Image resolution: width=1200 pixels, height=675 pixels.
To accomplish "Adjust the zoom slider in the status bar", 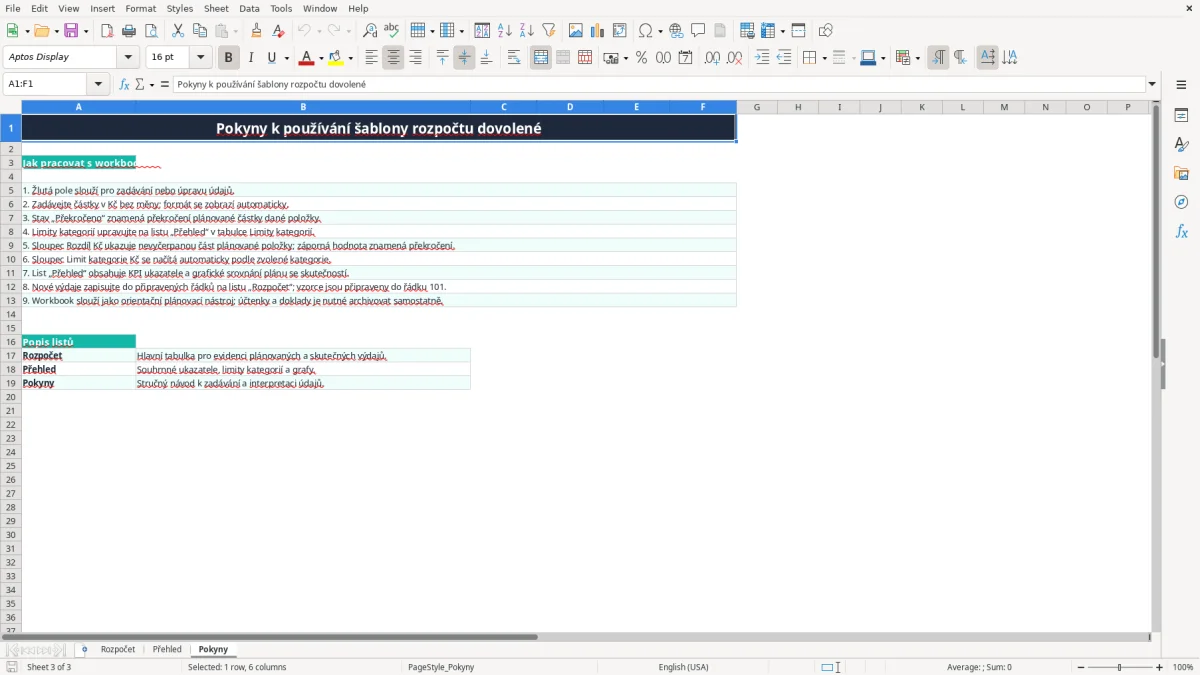I will click(1120, 667).
